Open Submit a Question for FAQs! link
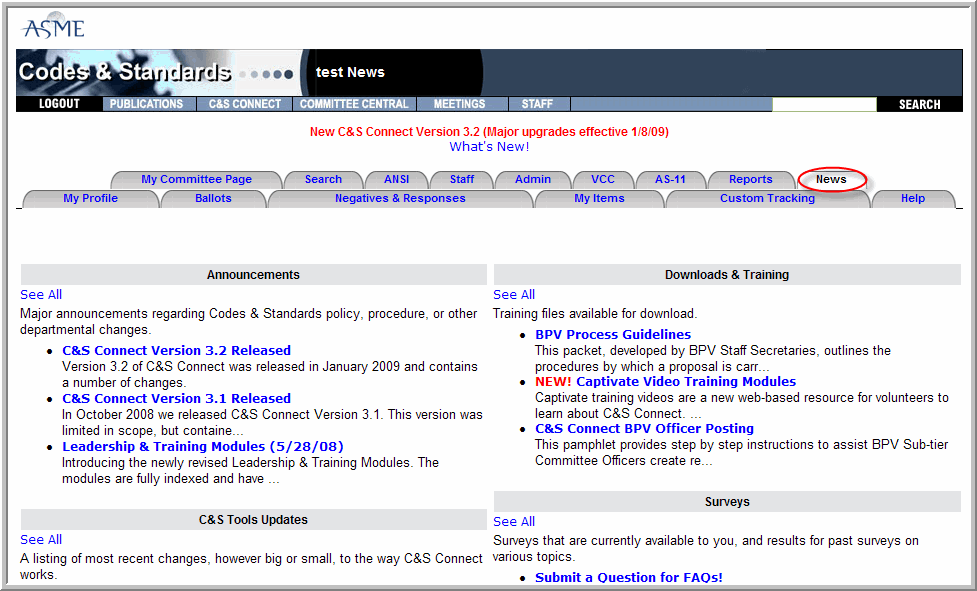The width and height of the screenshot is (977, 591). click(629, 577)
